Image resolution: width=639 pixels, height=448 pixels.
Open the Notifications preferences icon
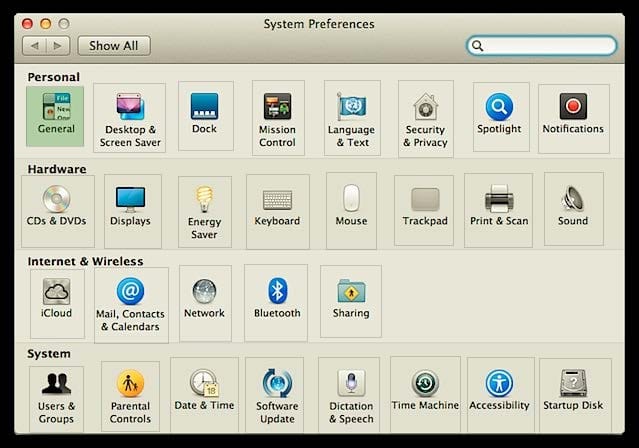click(x=574, y=119)
